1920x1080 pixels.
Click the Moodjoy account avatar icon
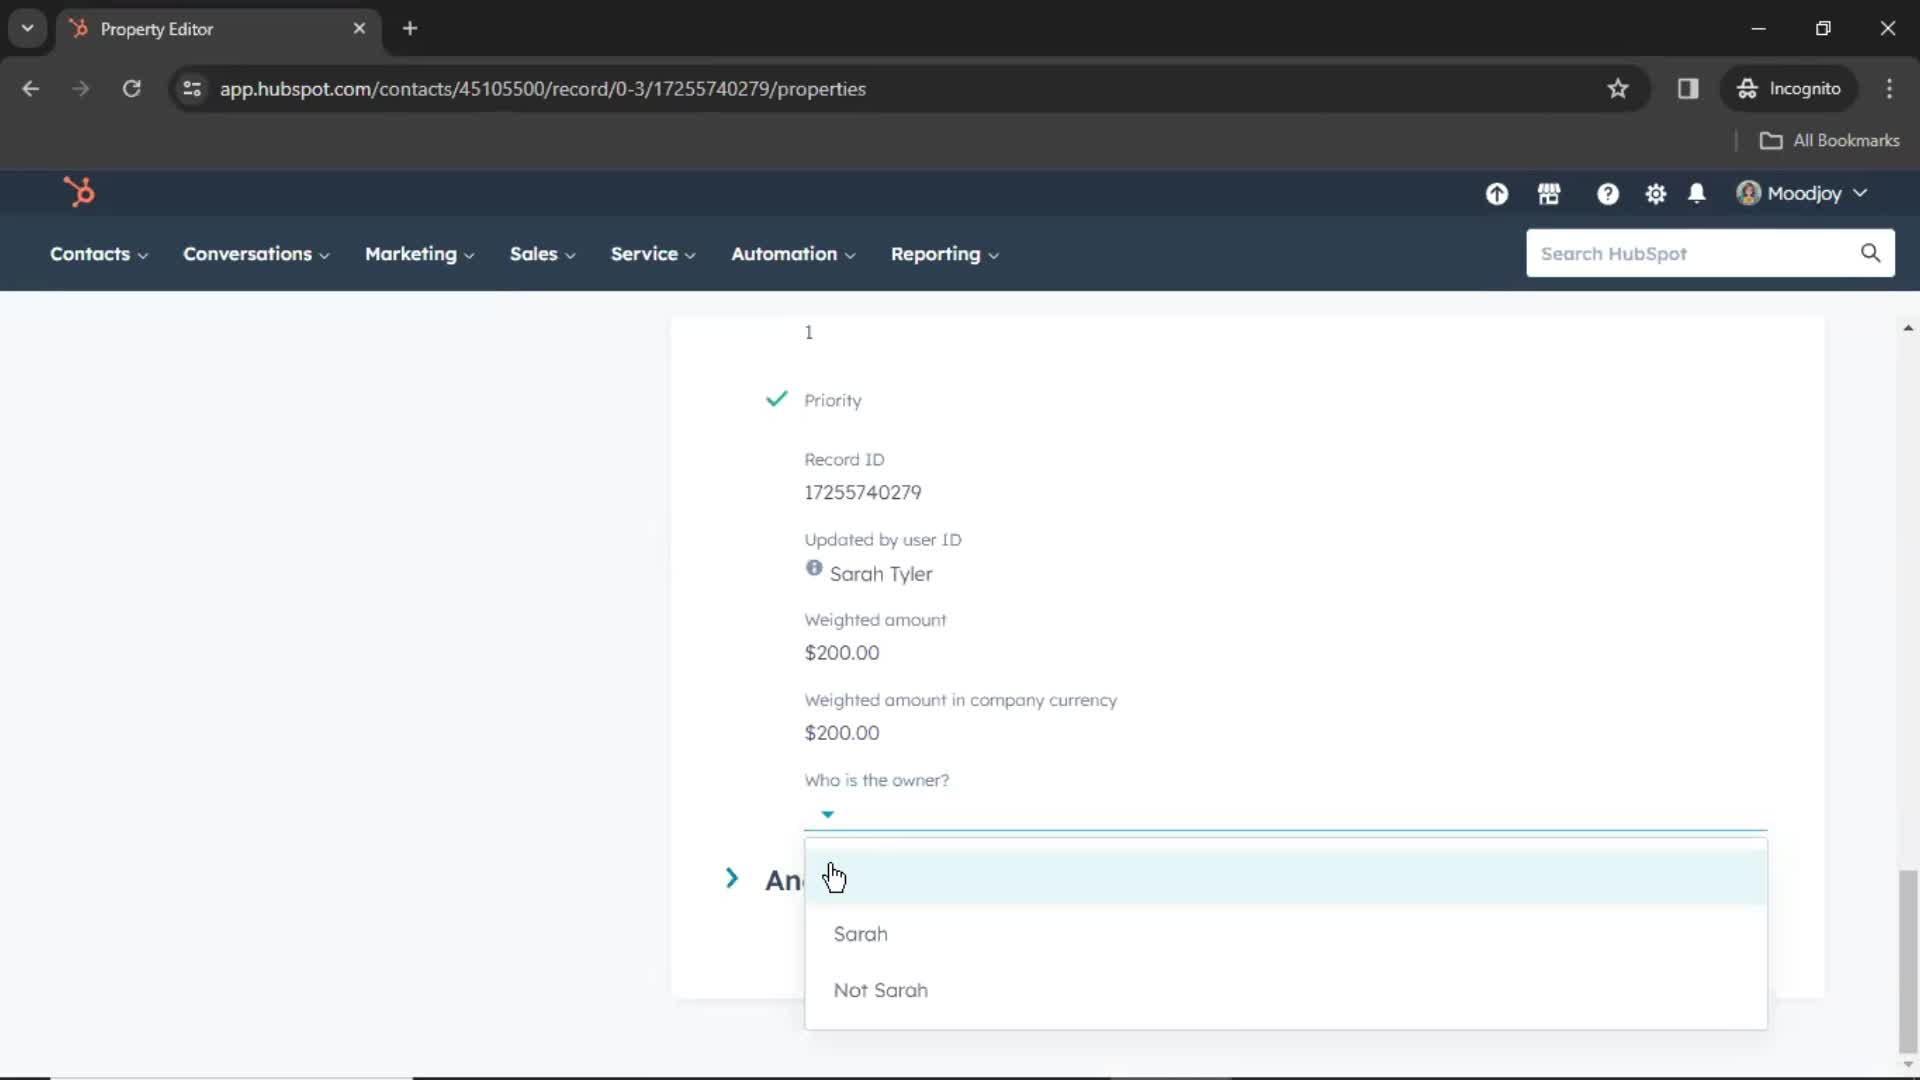pos(1746,194)
